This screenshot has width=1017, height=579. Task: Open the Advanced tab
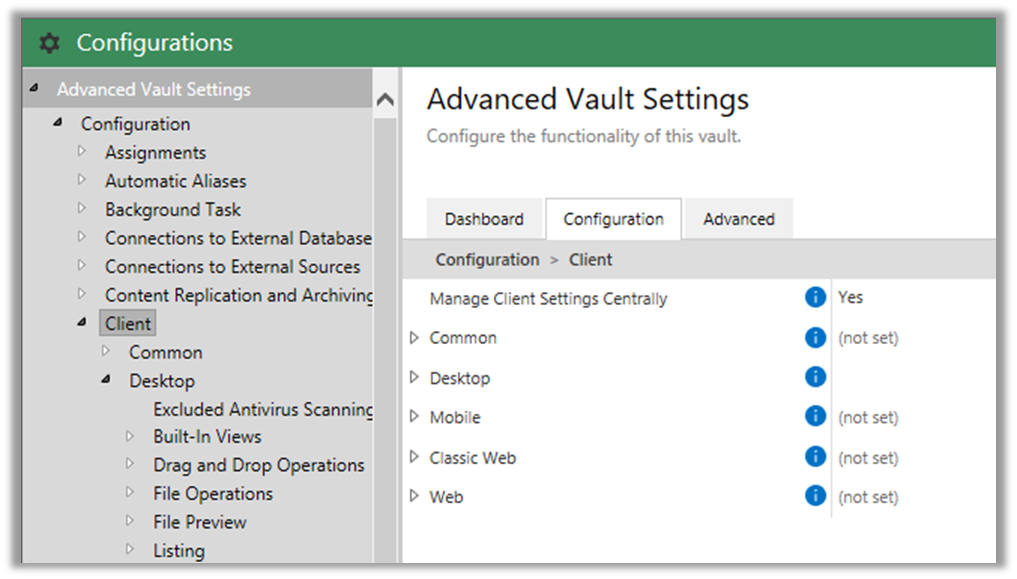coord(739,219)
